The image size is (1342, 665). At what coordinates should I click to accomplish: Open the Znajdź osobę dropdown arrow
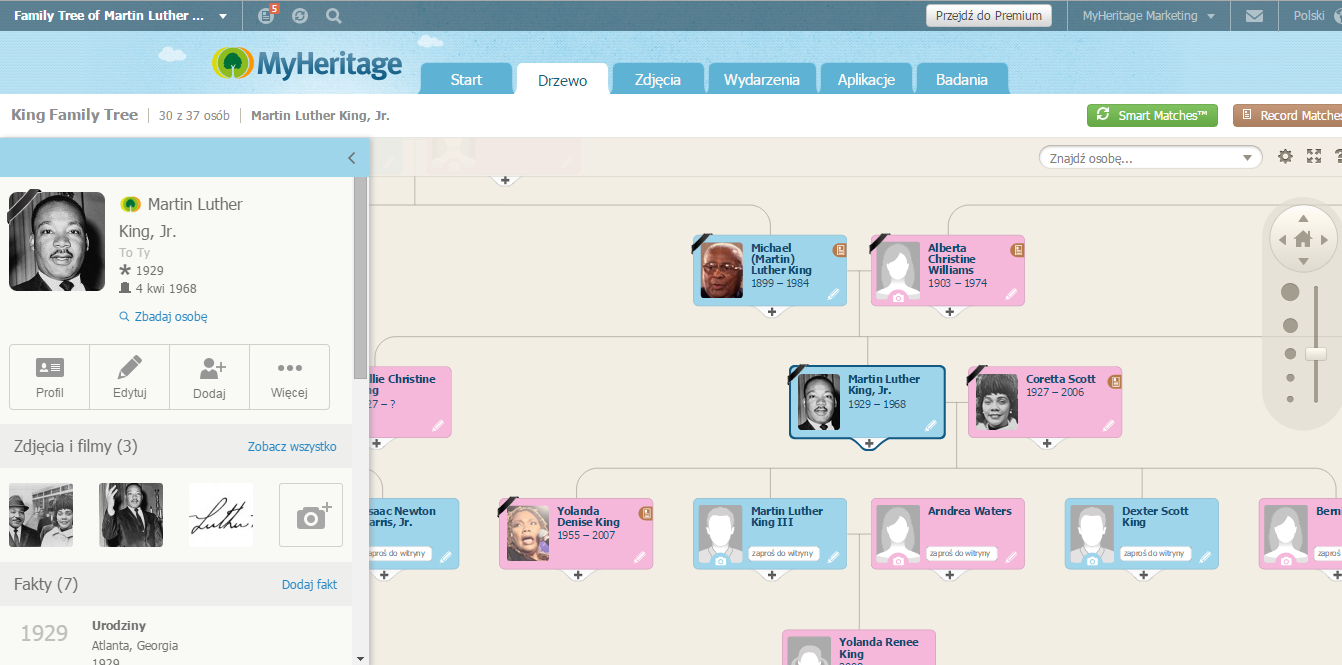coord(1247,158)
